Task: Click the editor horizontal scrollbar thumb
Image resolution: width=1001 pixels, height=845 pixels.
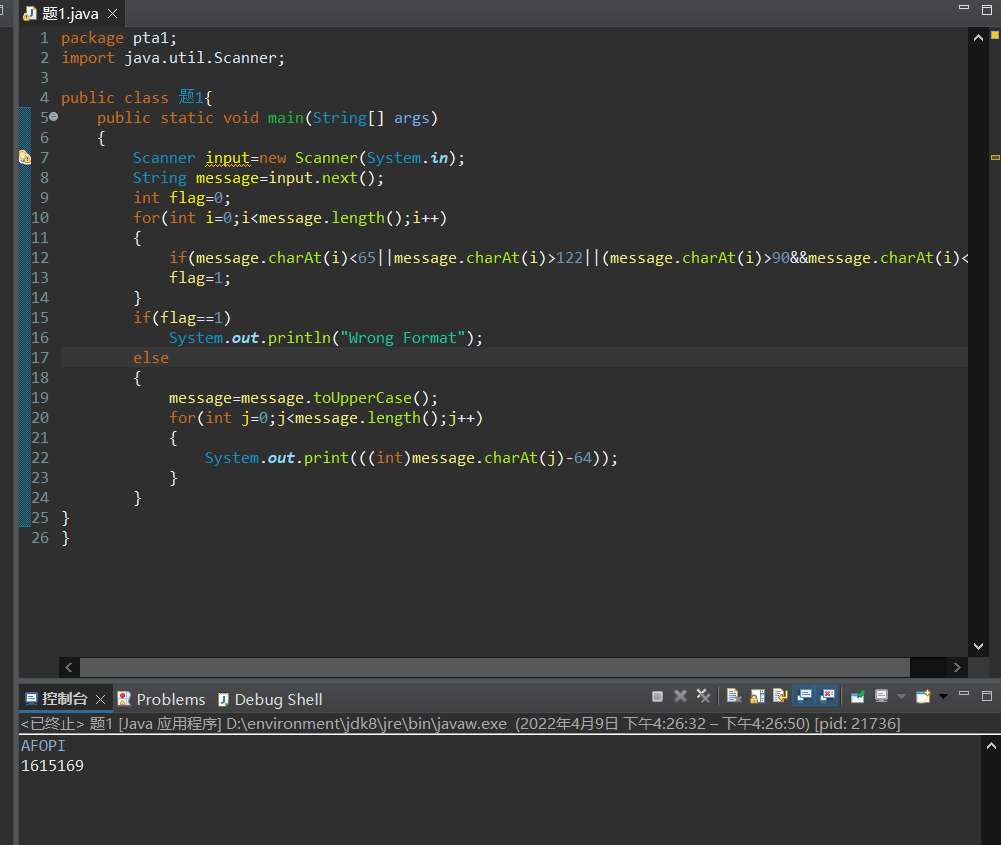Action: click(x=494, y=667)
